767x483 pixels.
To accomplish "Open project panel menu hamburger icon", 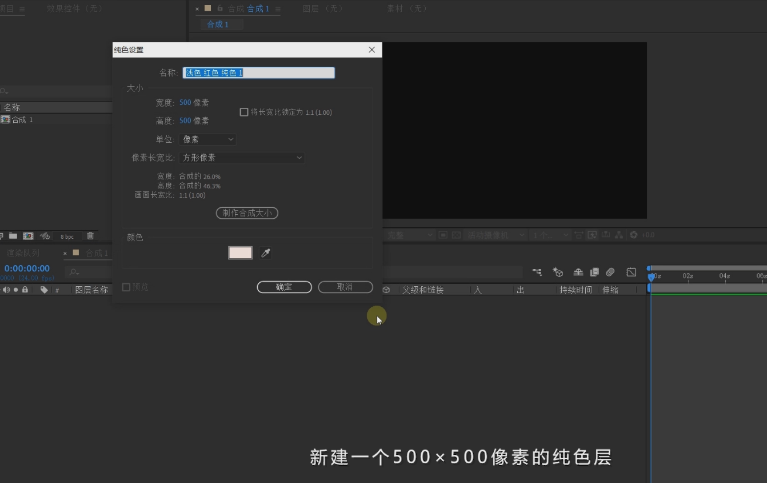I will [x=22, y=9].
